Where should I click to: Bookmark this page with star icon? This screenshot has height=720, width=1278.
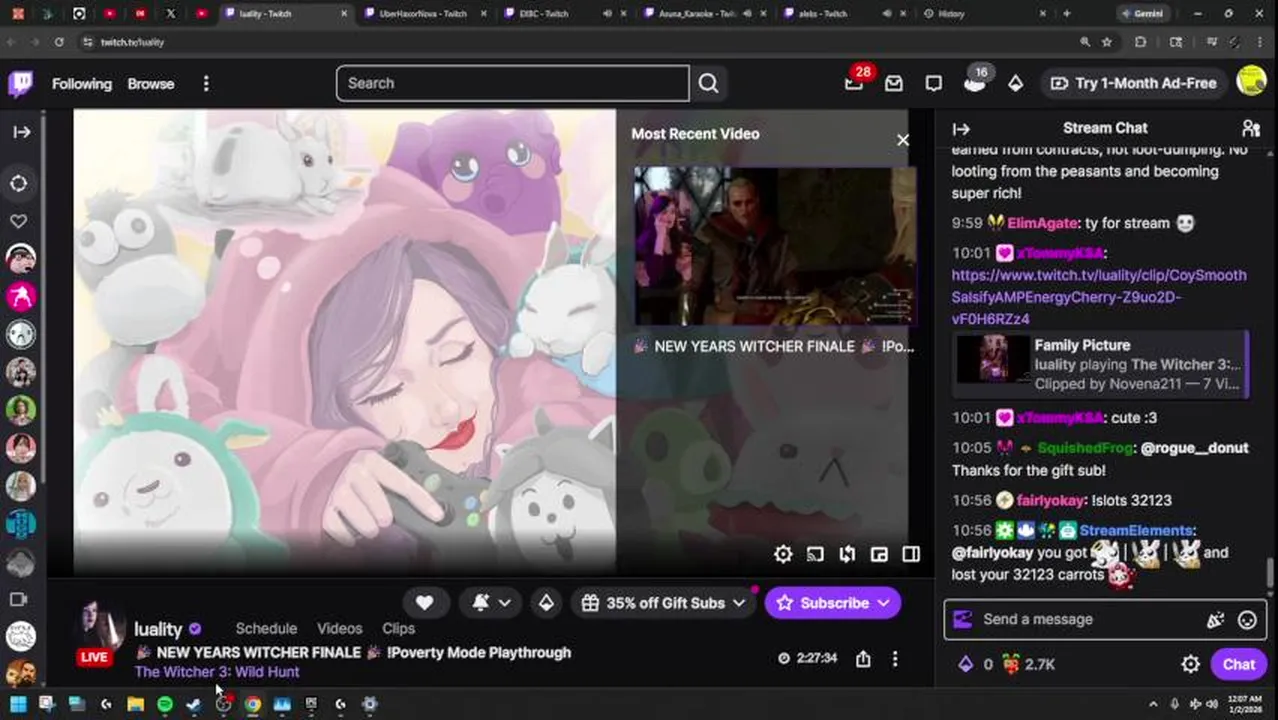click(x=1106, y=42)
